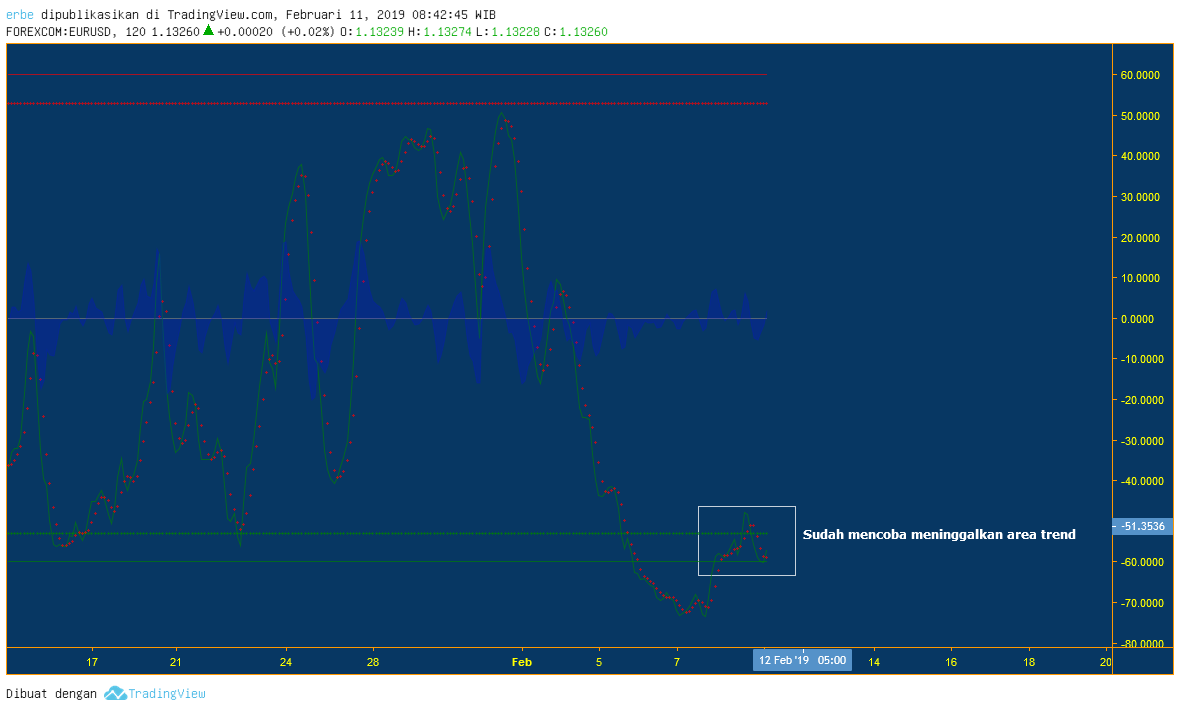Click the -60.0000 price axis label
Image resolution: width=1180 pixels, height=711 pixels.
tap(1140, 563)
